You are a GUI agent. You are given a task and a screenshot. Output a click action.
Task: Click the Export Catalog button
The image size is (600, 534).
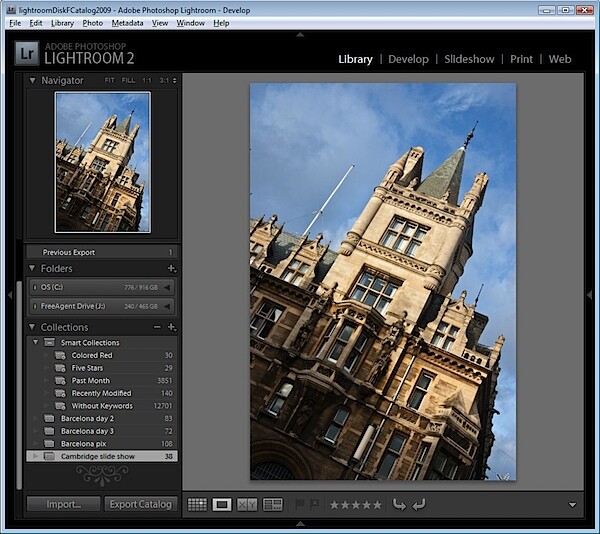coord(141,504)
